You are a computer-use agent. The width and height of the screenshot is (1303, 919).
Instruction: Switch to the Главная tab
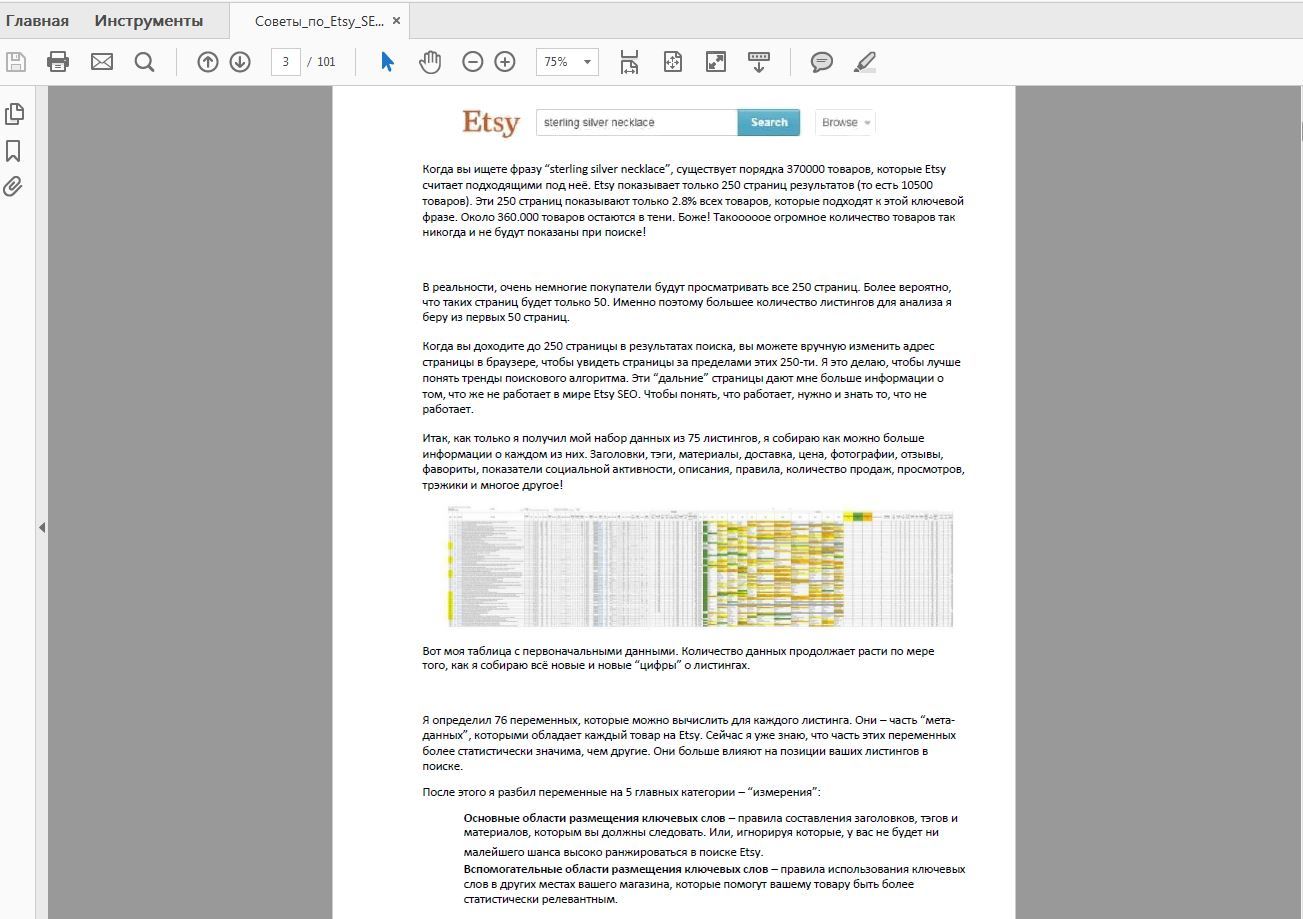pyautogui.click(x=37, y=21)
